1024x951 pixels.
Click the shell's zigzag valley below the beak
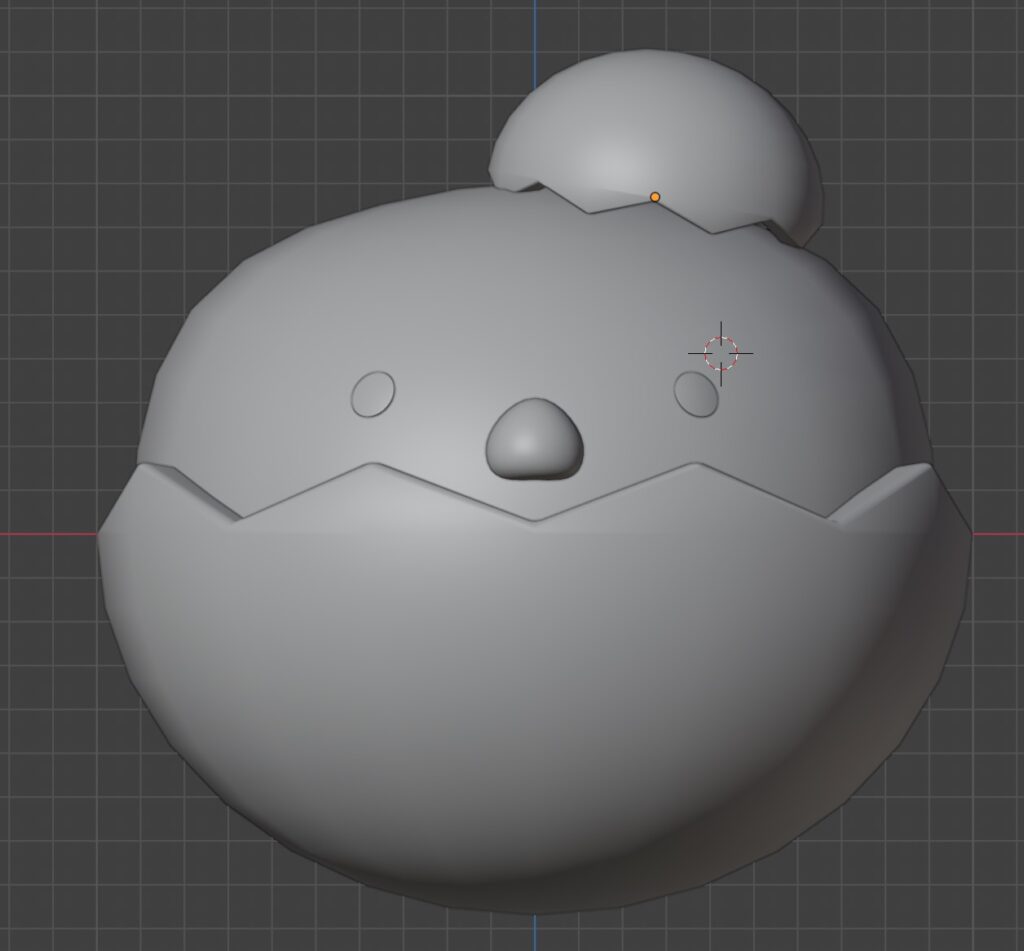(x=534, y=519)
